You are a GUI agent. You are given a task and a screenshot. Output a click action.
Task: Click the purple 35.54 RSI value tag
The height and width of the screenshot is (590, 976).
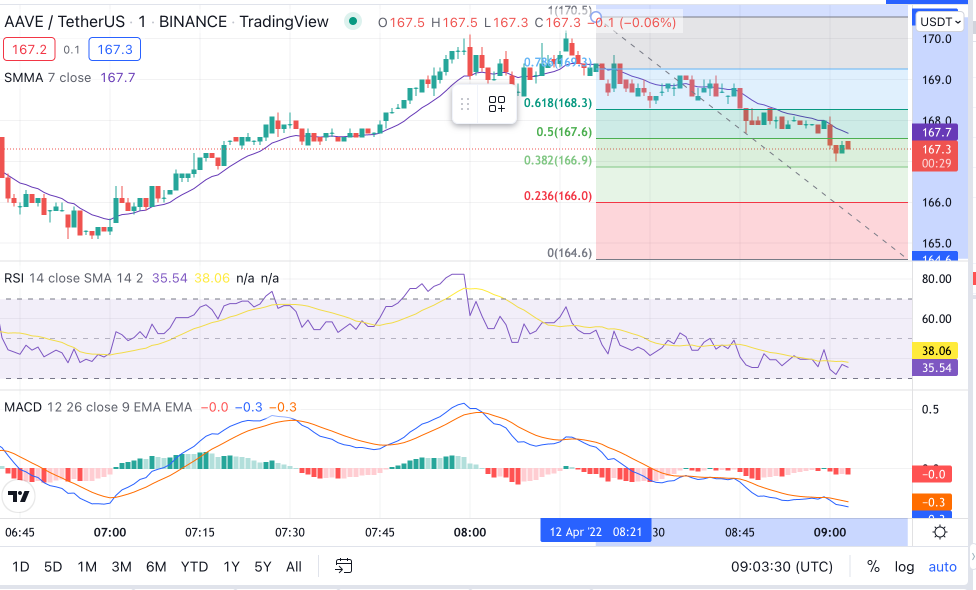[x=935, y=368]
